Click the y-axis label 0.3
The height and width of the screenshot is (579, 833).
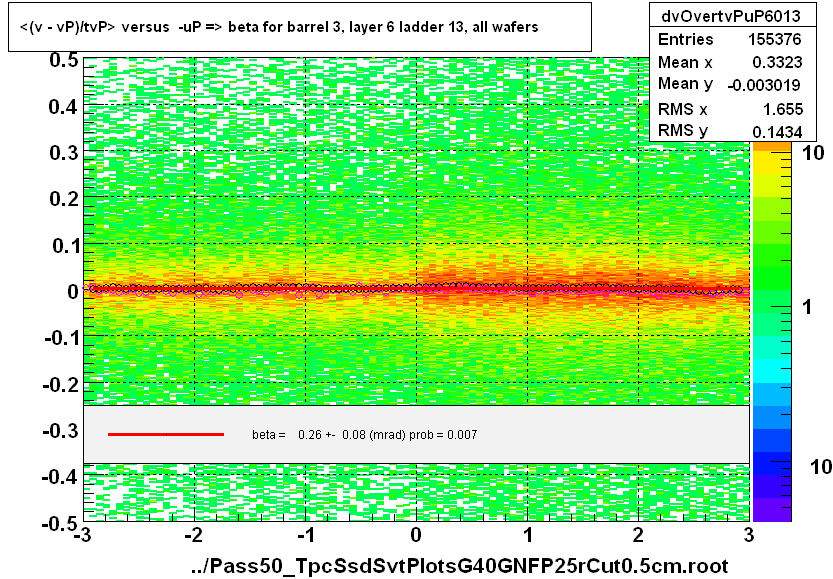64,153
